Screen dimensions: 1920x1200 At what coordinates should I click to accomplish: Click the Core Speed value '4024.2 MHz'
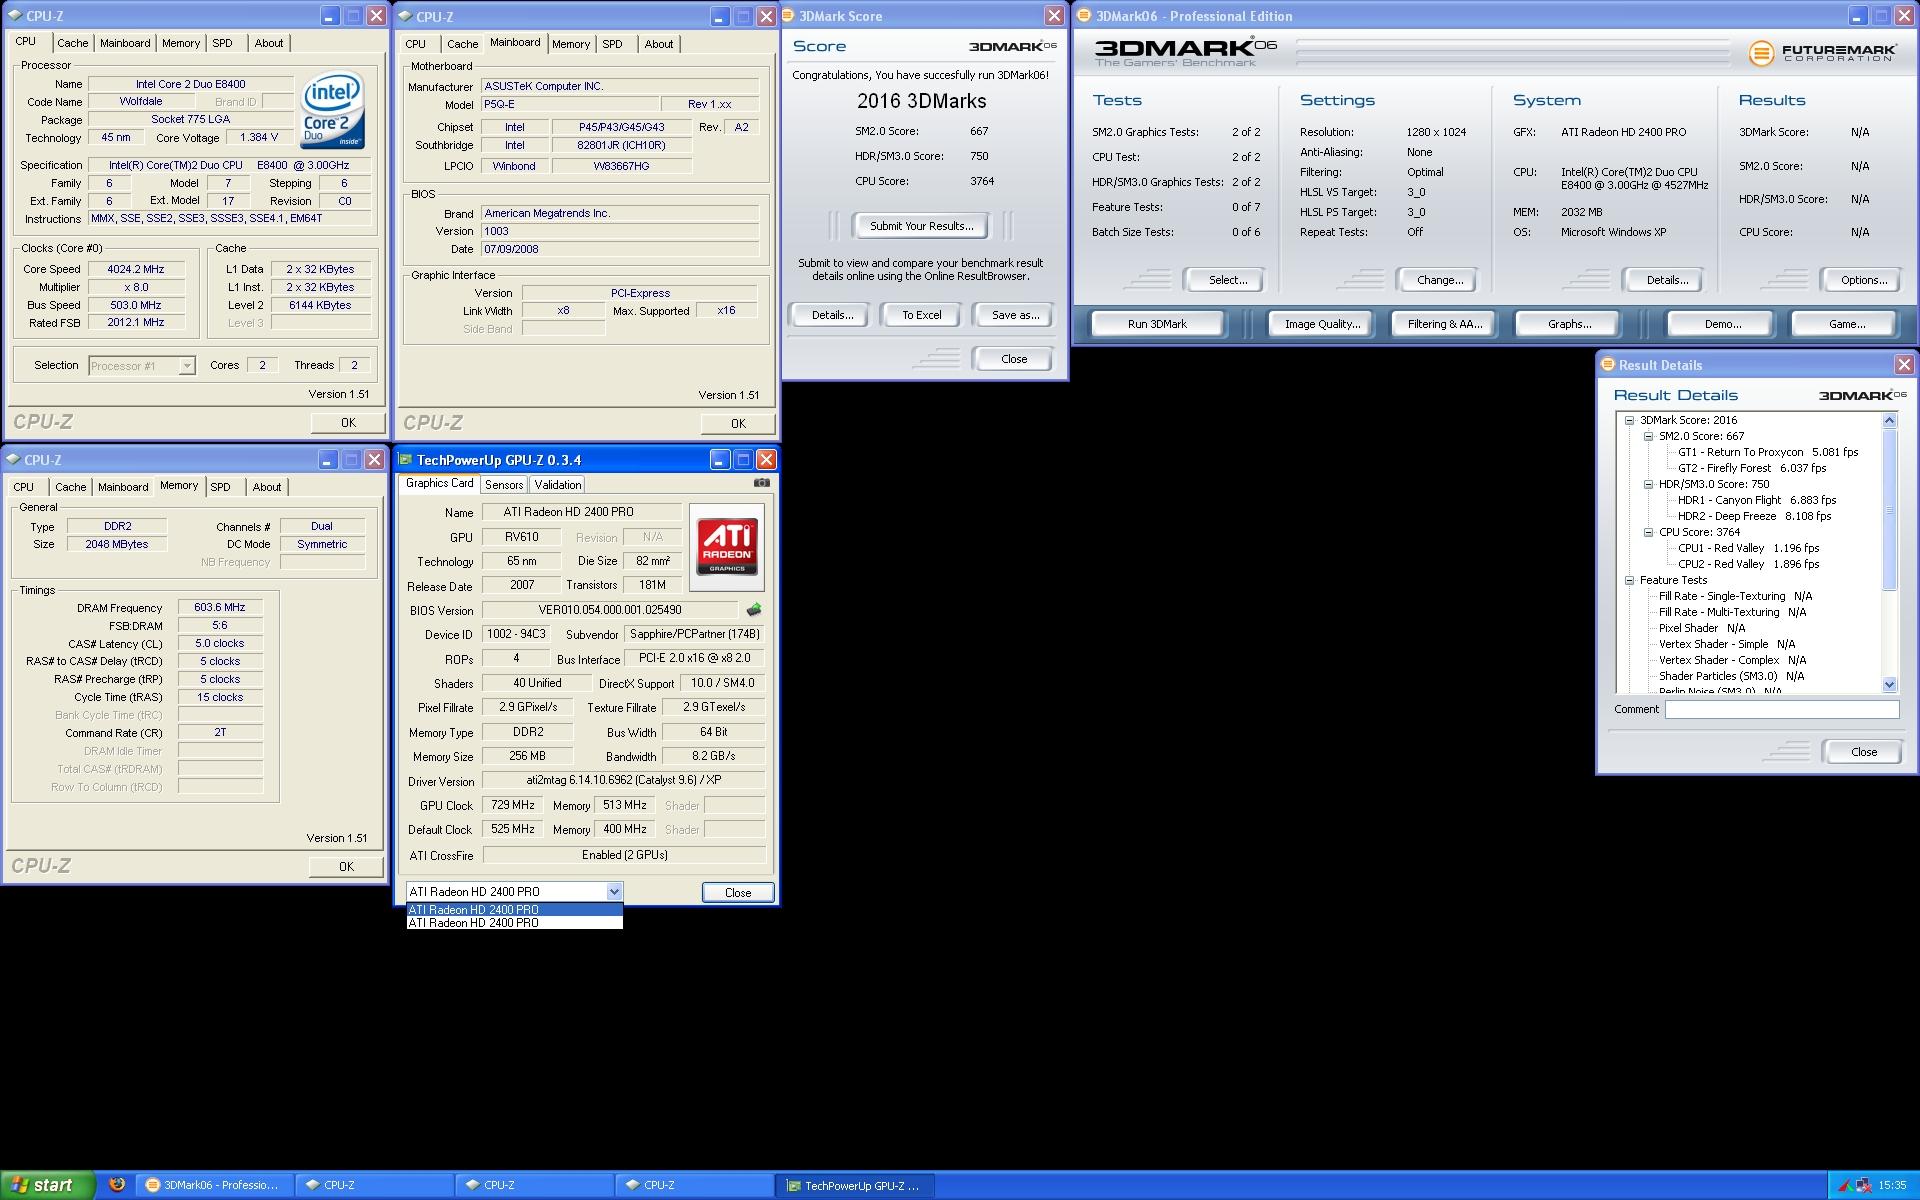click(x=136, y=269)
